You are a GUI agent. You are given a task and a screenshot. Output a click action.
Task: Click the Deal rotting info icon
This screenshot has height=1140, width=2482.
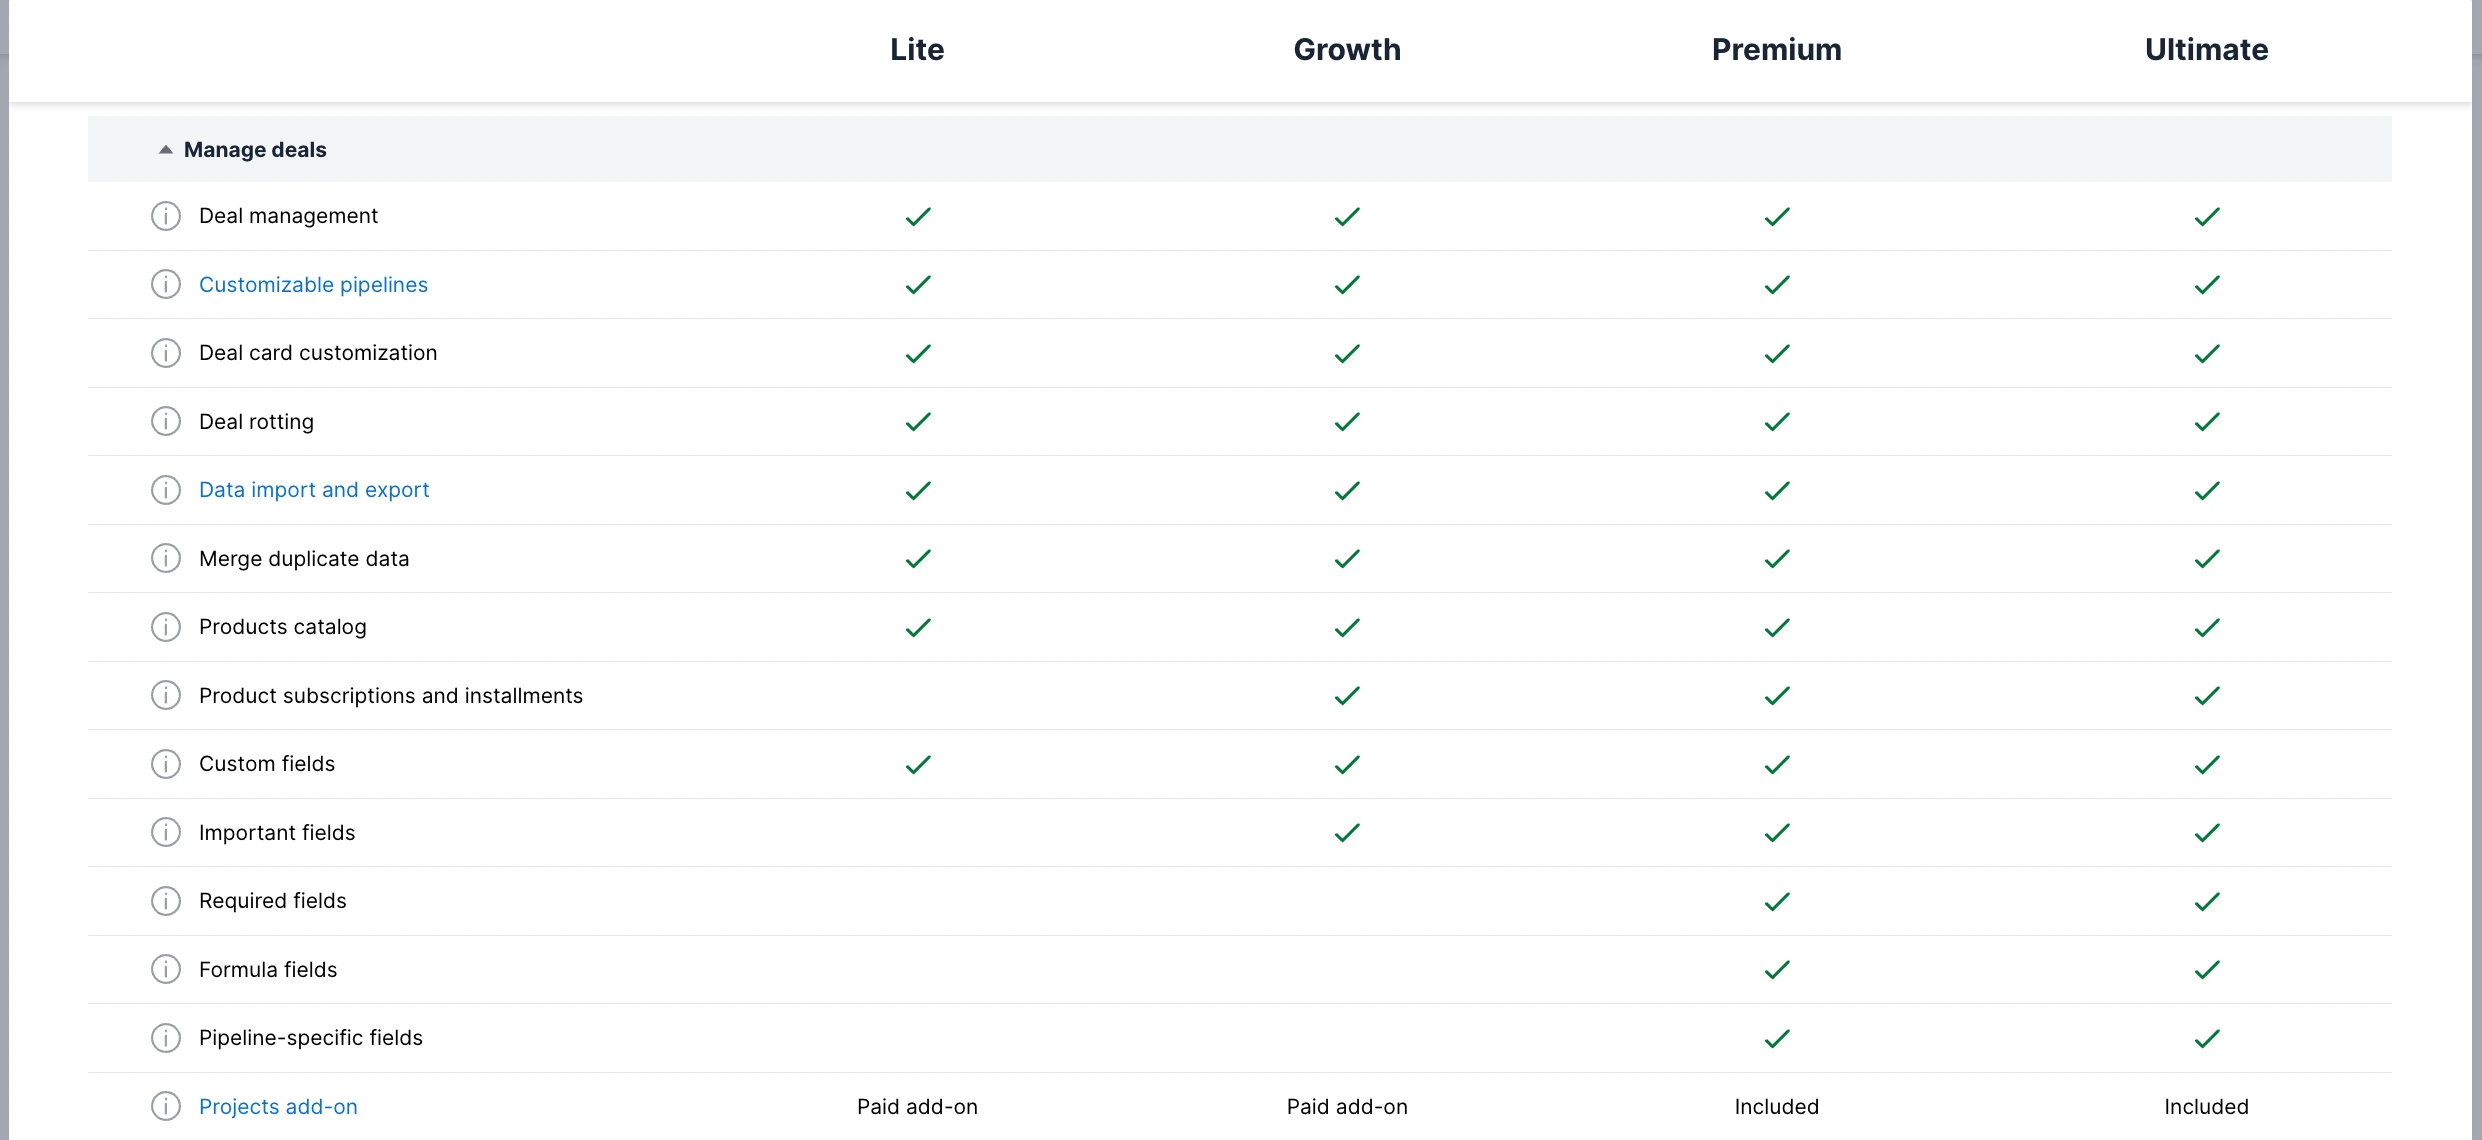[x=166, y=421]
